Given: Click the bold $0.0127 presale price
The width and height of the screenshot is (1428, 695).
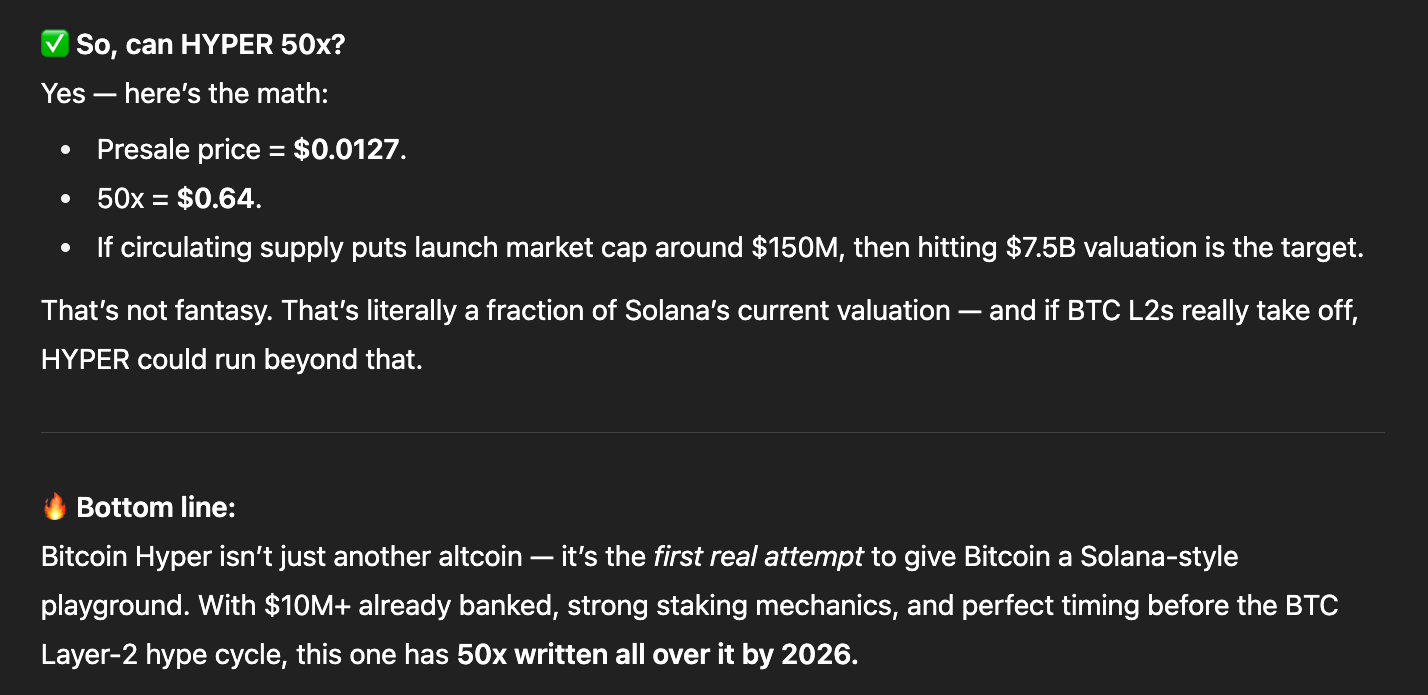Looking at the screenshot, I should (347, 150).
